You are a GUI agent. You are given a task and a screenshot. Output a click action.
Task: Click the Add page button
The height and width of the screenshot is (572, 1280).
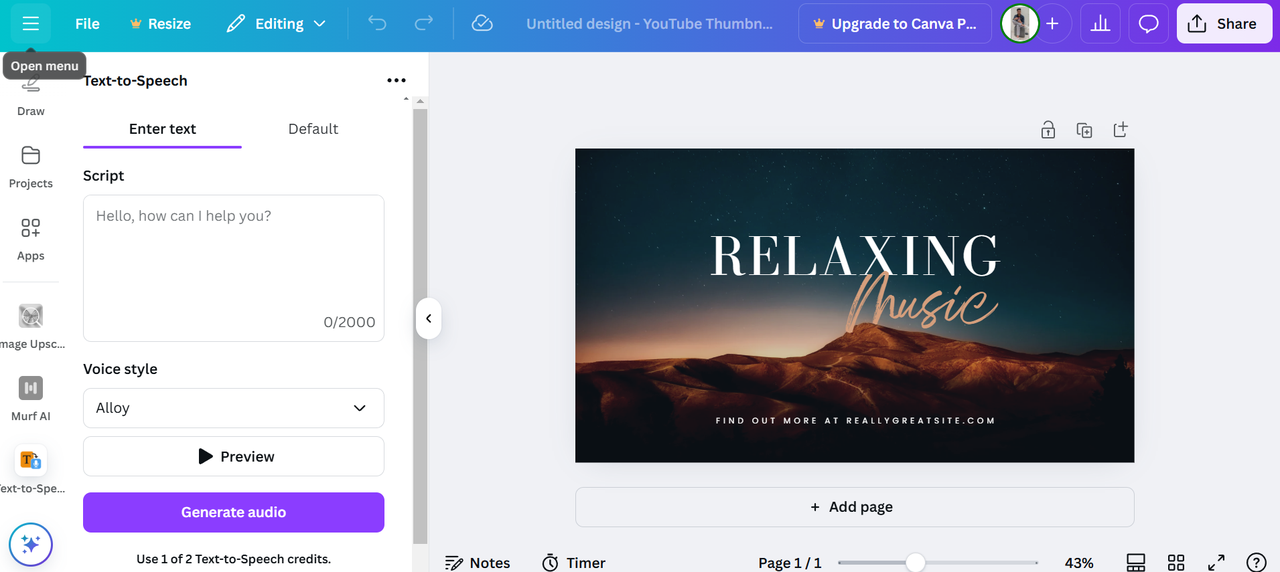(854, 507)
